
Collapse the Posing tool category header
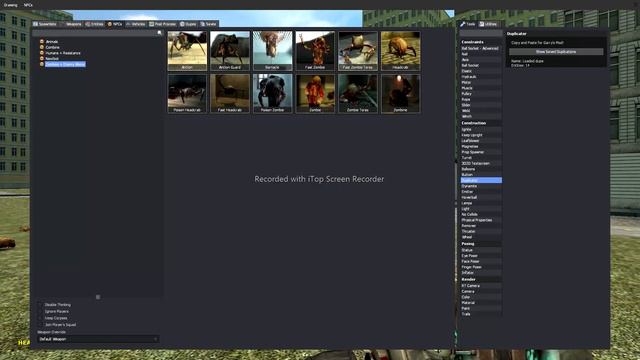tap(481, 244)
